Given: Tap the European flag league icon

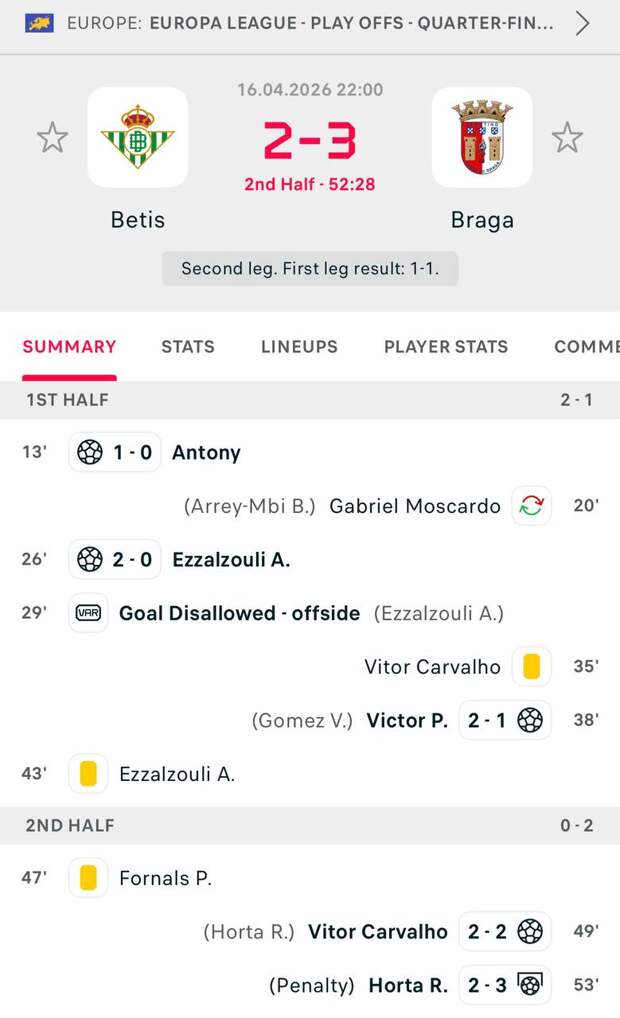Looking at the screenshot, I should [x=40, y=23].
